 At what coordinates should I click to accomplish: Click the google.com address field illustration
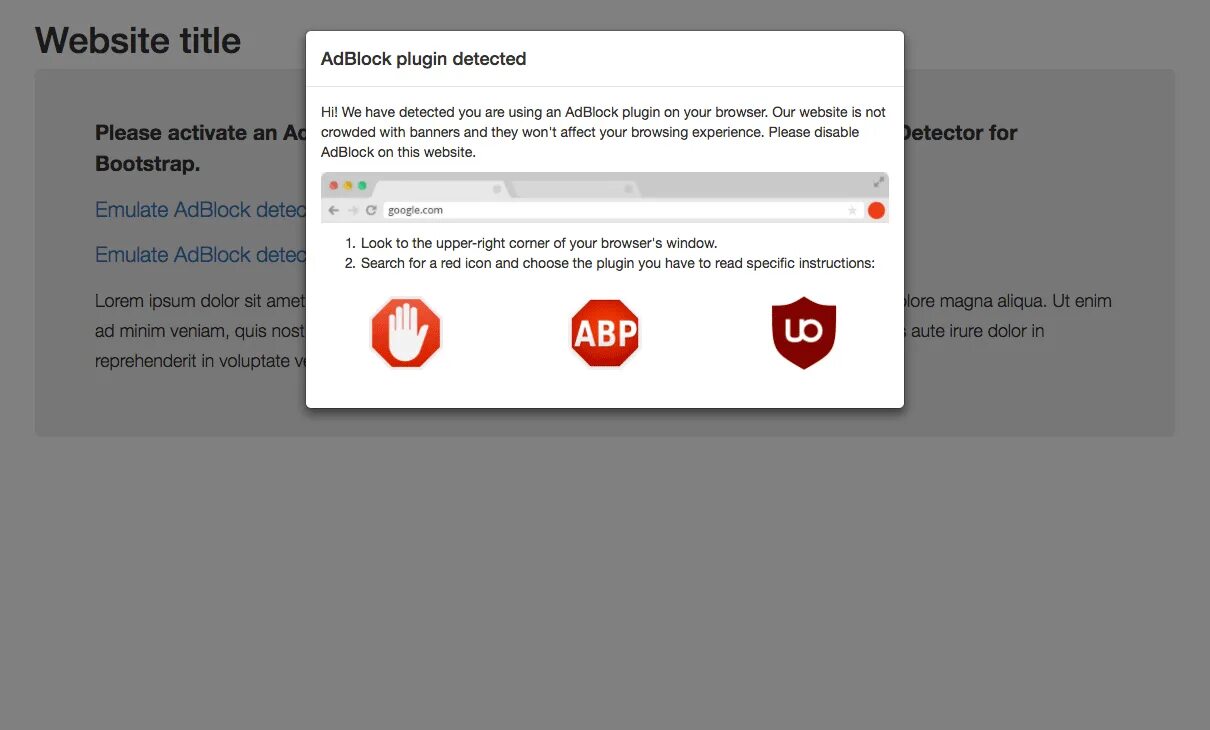622,210
